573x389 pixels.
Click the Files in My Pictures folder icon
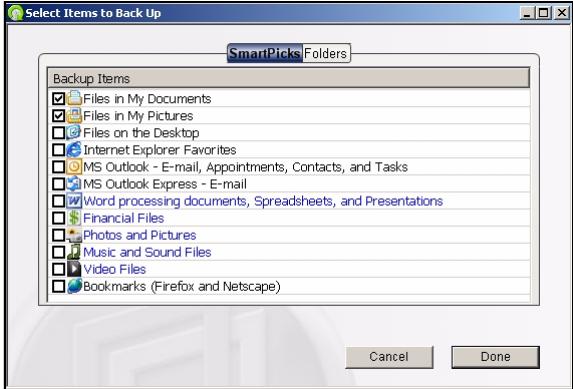pos(74,115)
